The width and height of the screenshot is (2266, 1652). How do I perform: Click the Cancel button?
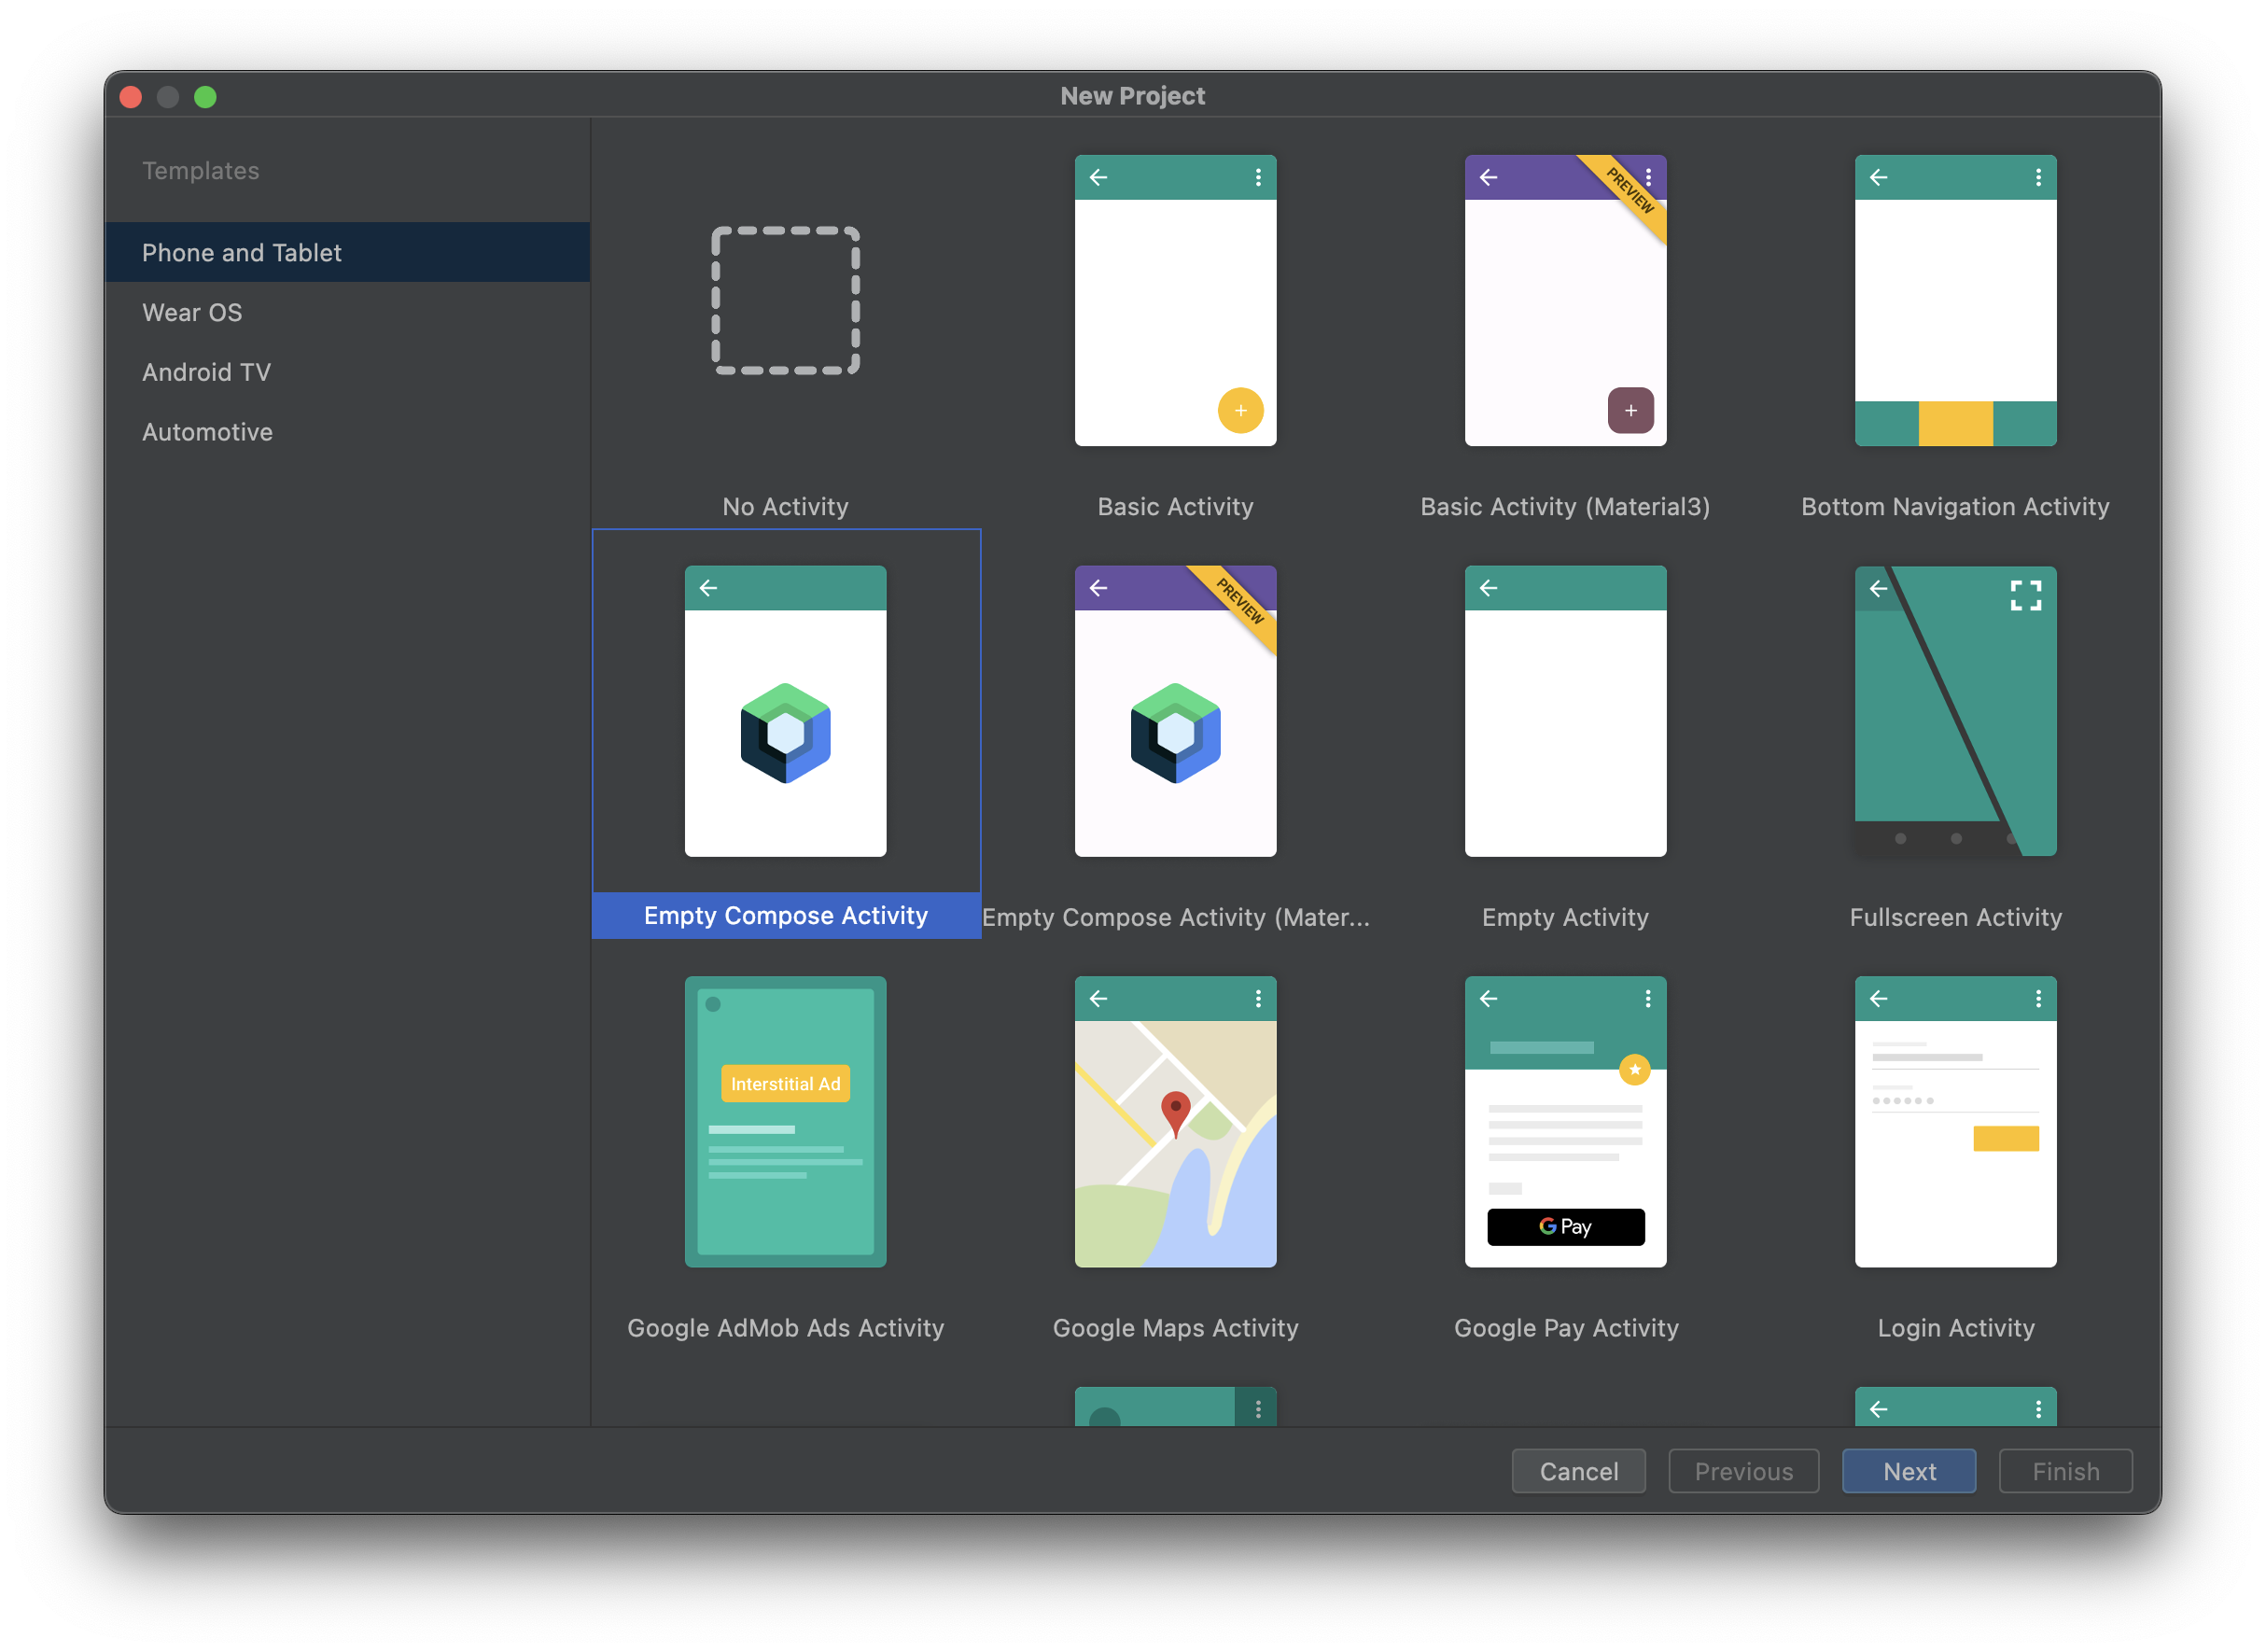click(x=1578, y=1469)
